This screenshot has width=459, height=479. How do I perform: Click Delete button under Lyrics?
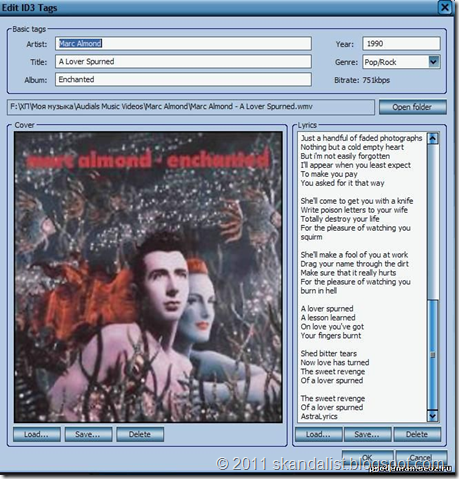click(x=417, y=434)
